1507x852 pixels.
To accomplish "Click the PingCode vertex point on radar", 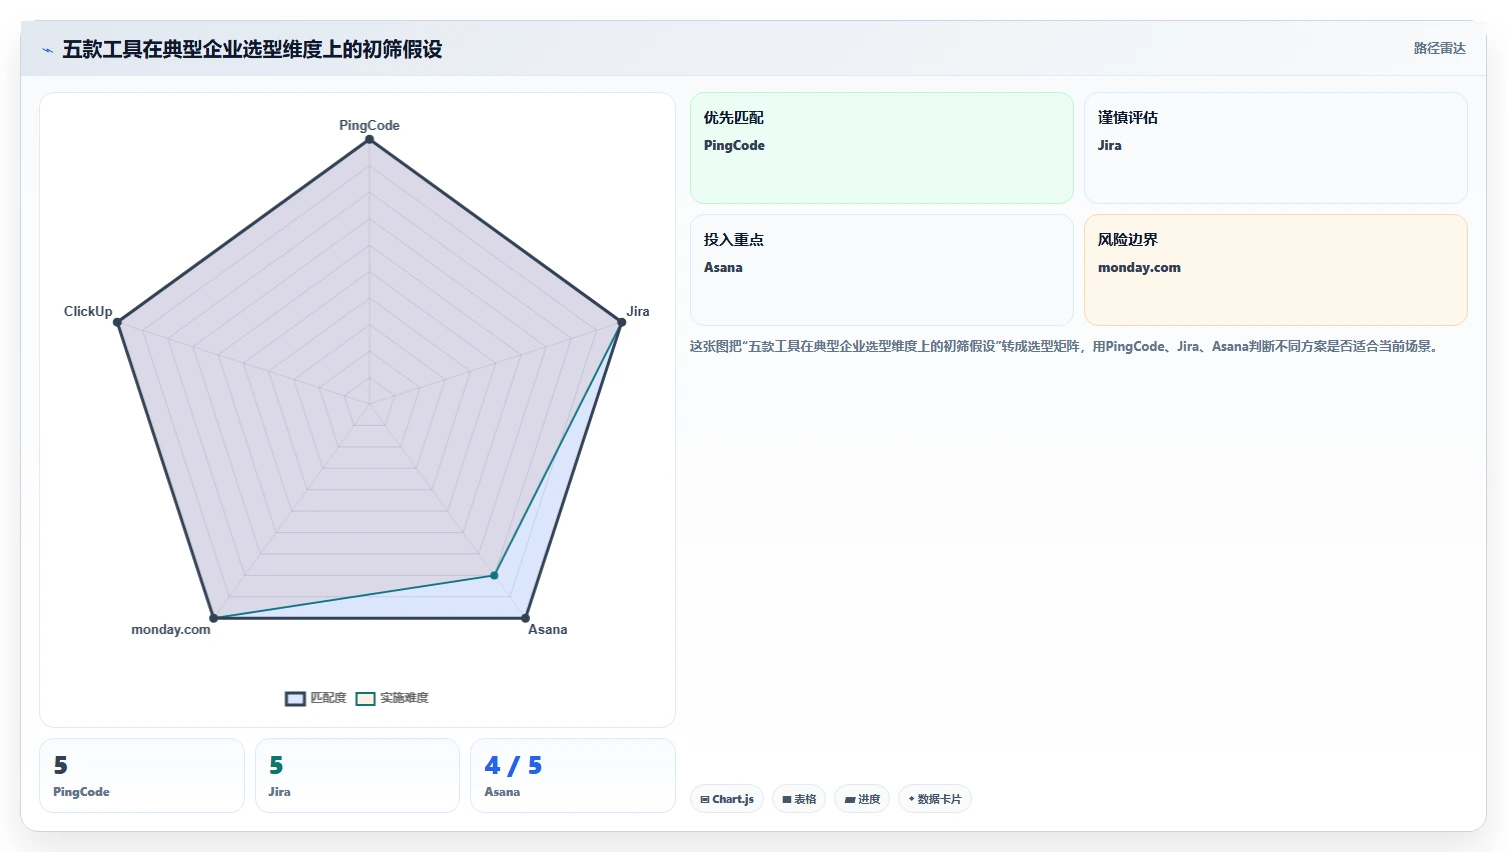I will pyautogui.click(x=370, y=140).
